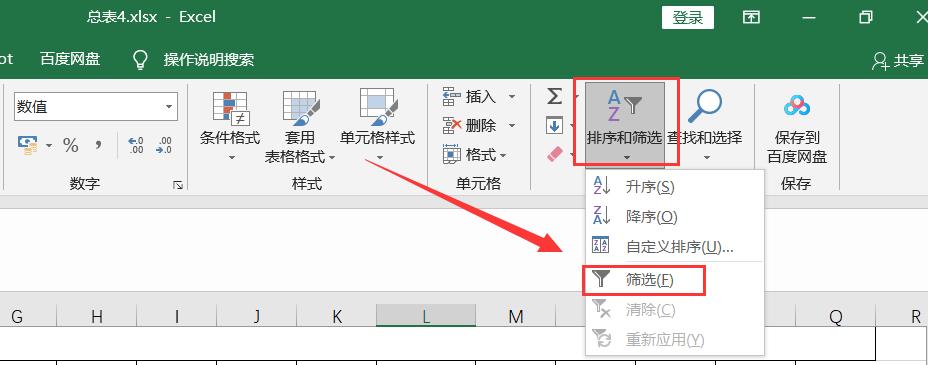Click 清除(C) clear filter item

pyautogui.click(x=675, y=309)
